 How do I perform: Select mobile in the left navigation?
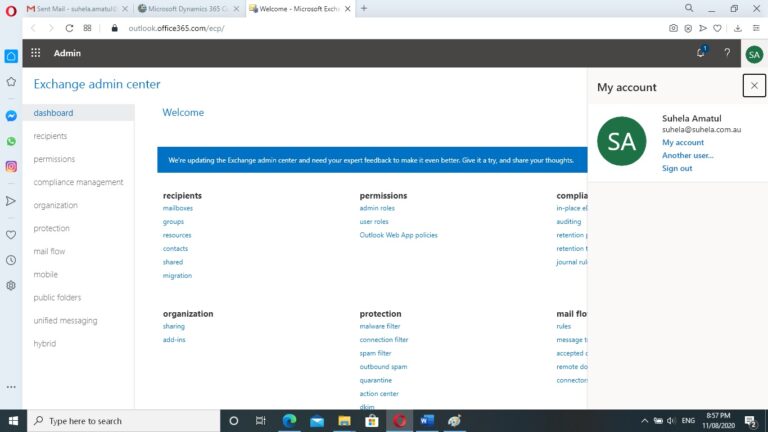tap(46, 274)
